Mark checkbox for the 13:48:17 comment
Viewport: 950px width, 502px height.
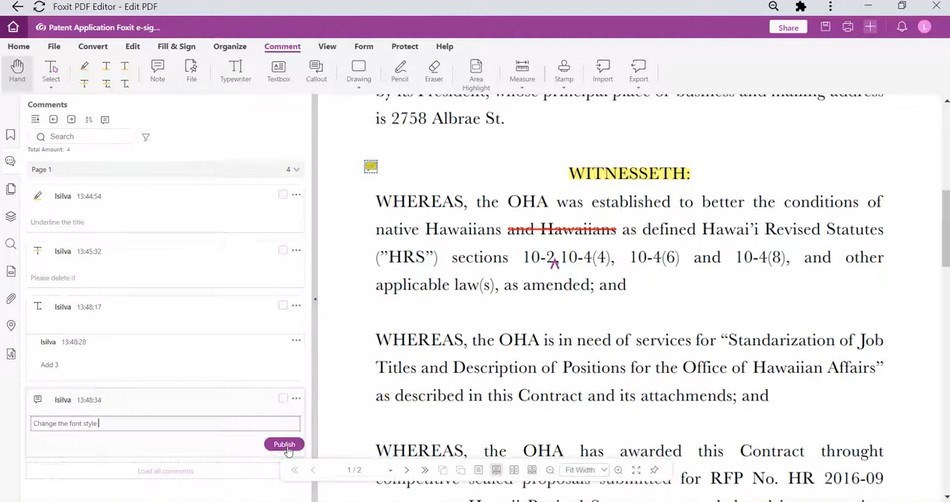pyautogui.click(x=283, y=306)
